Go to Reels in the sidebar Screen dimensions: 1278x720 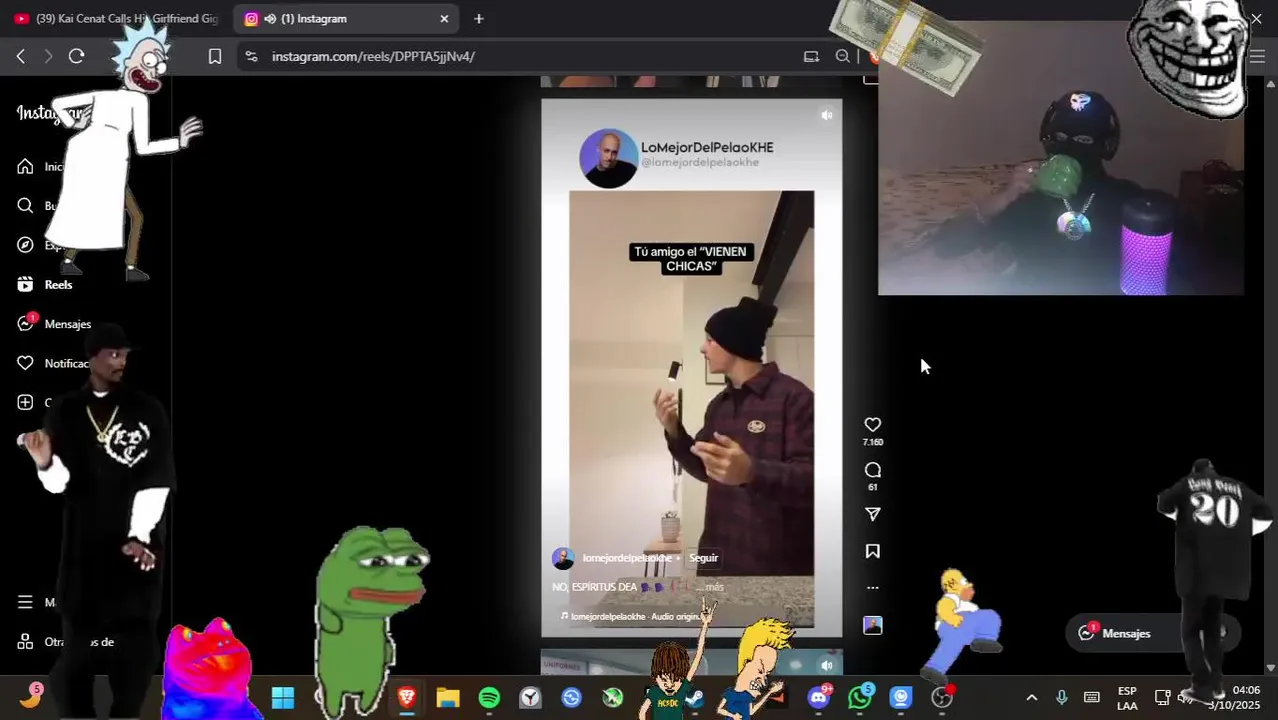tap(45, 285)
